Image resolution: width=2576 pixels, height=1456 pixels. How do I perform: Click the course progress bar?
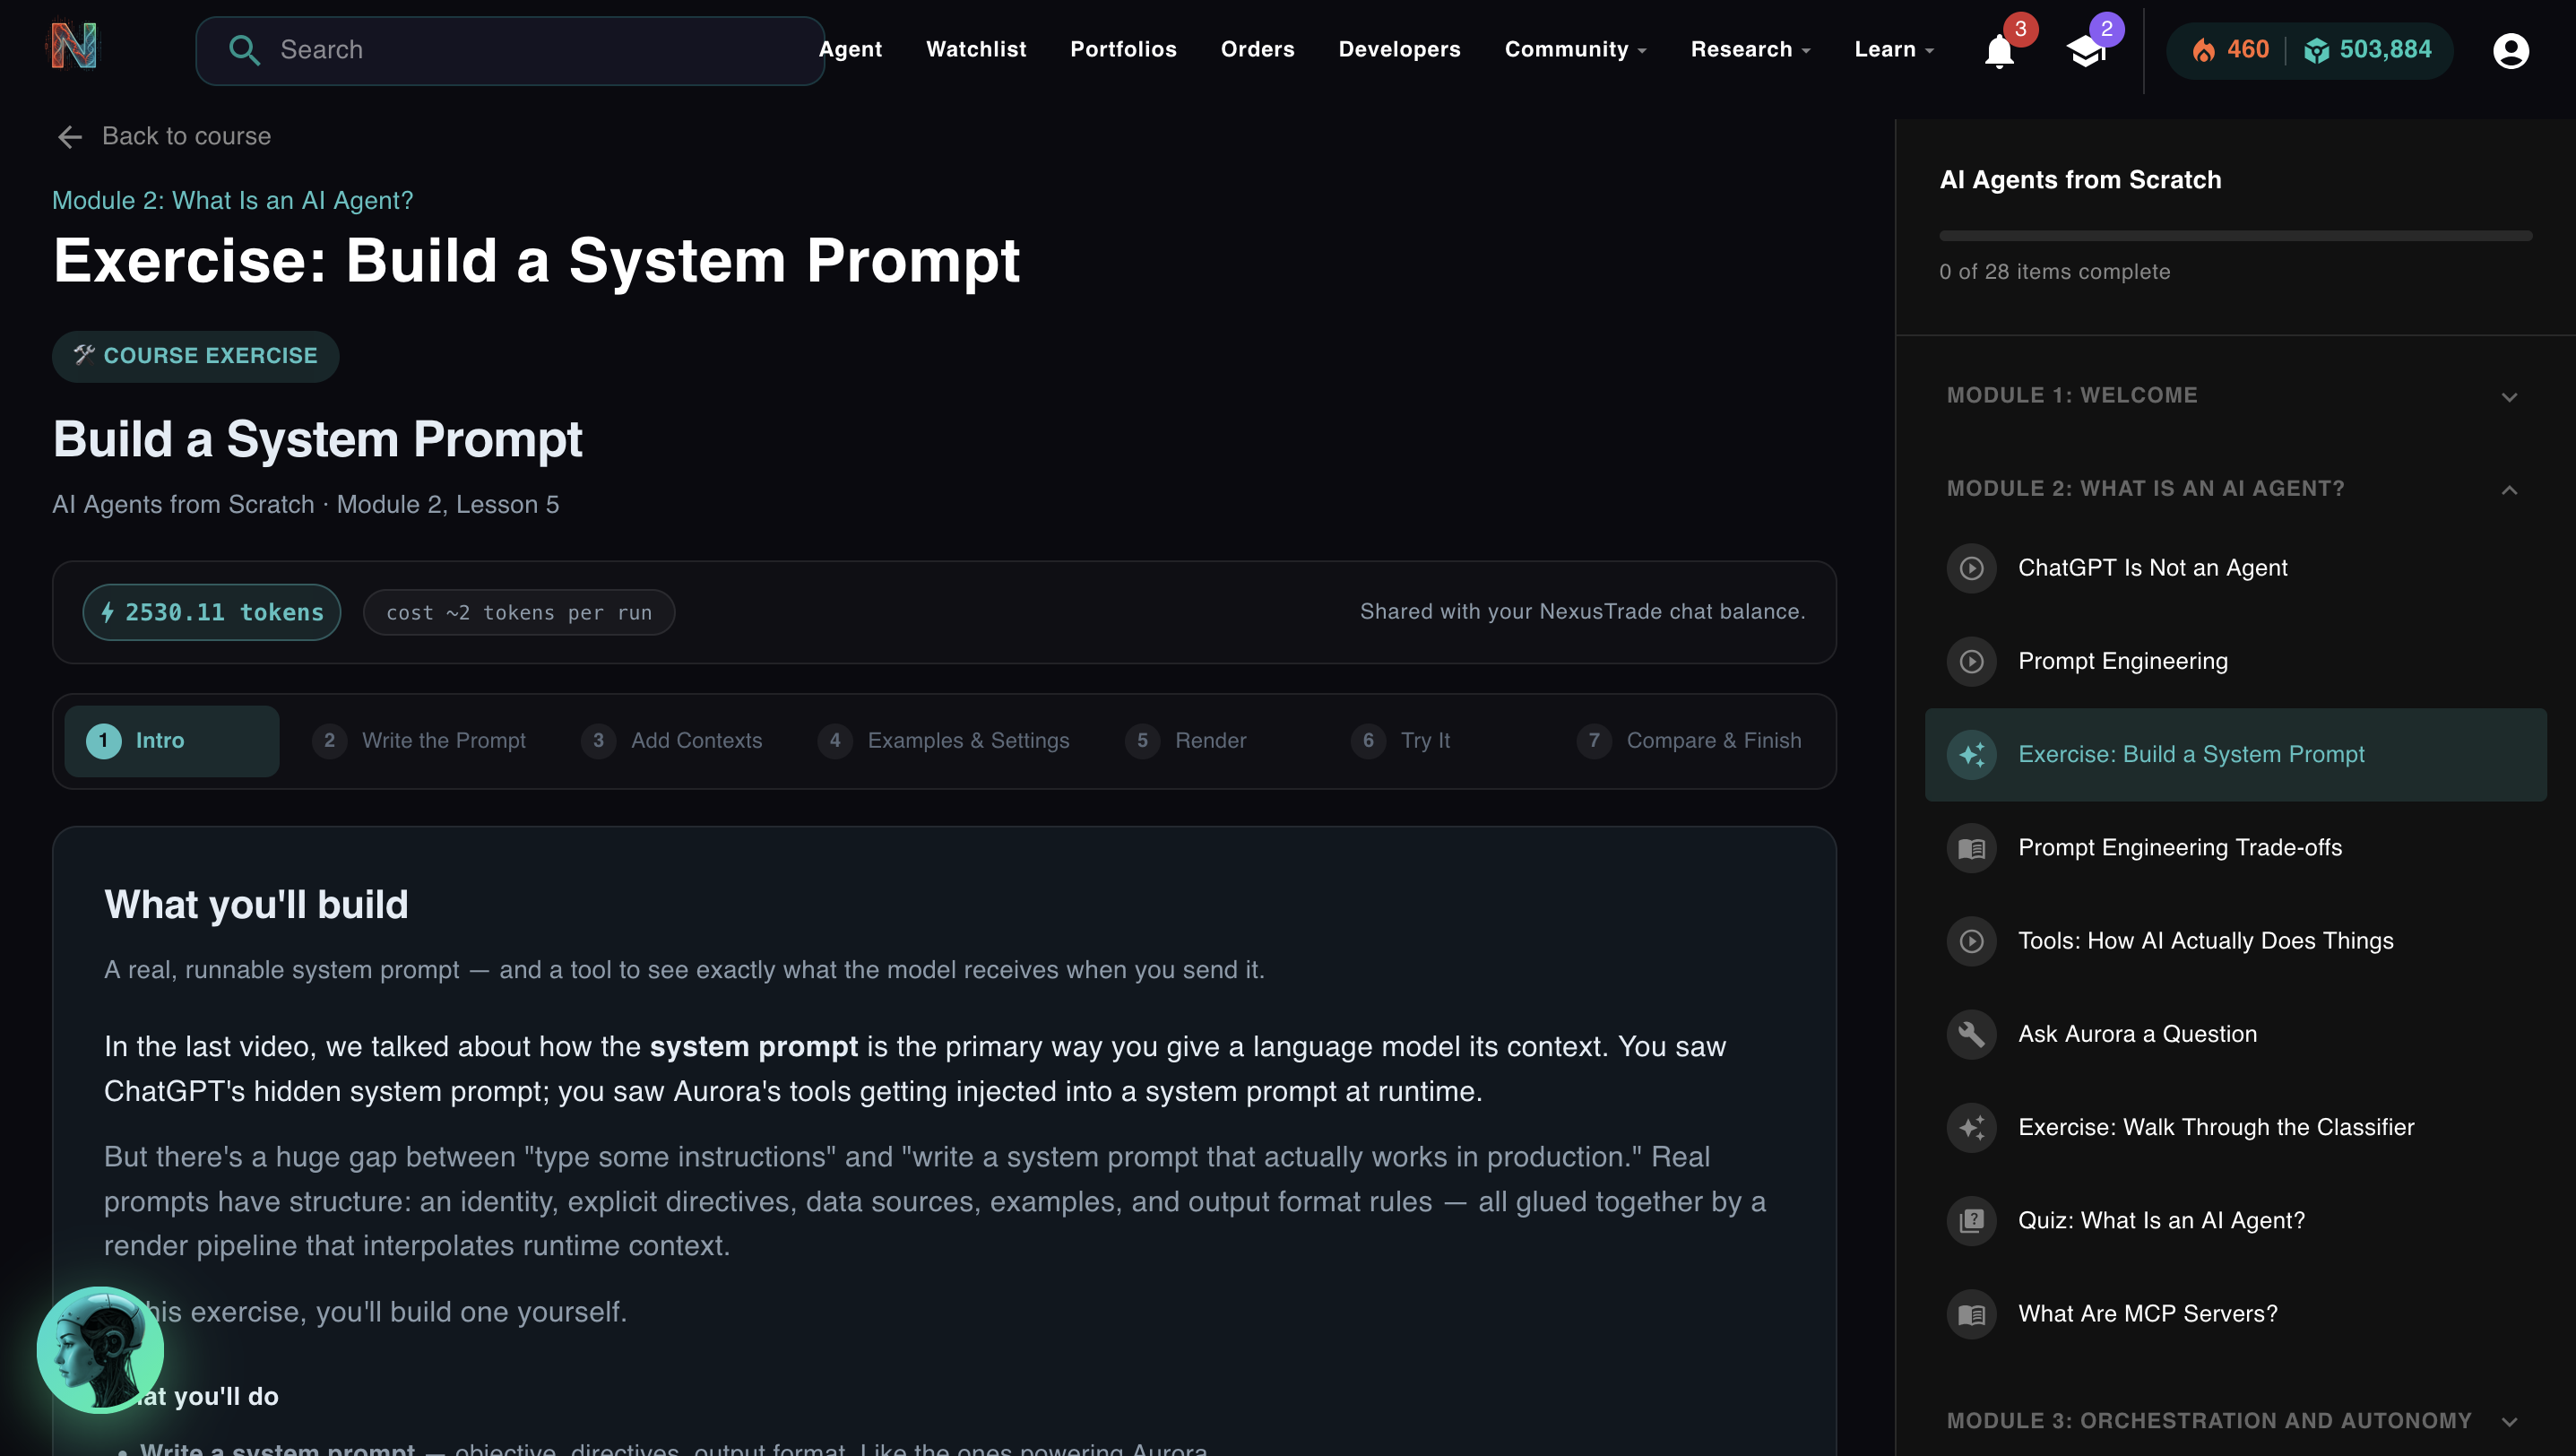pyautogui.click(x=2236, y=236)
